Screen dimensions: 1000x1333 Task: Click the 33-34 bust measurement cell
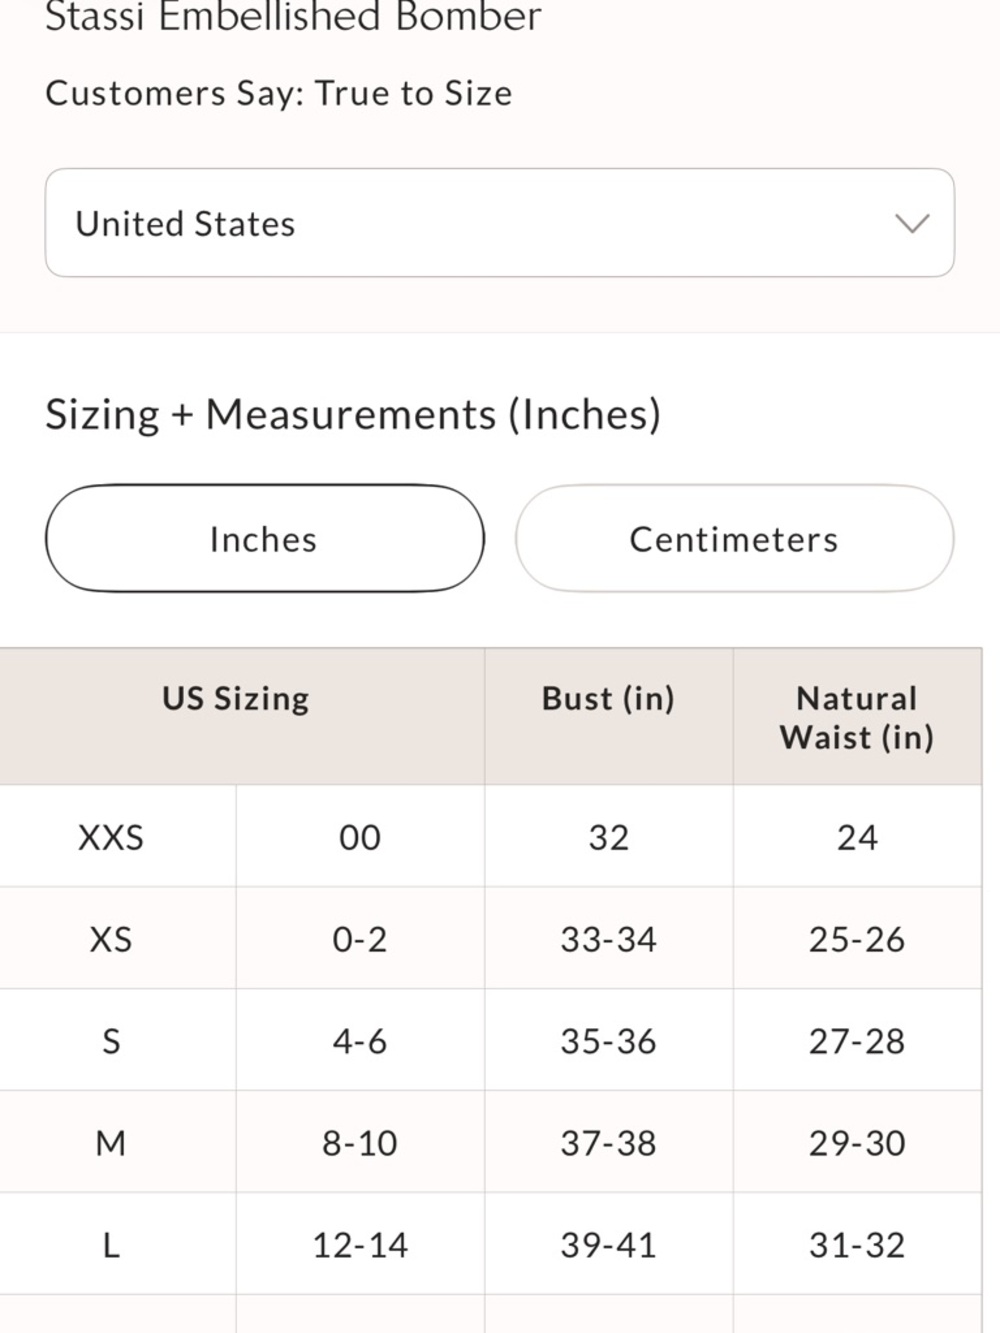point(608,939)
